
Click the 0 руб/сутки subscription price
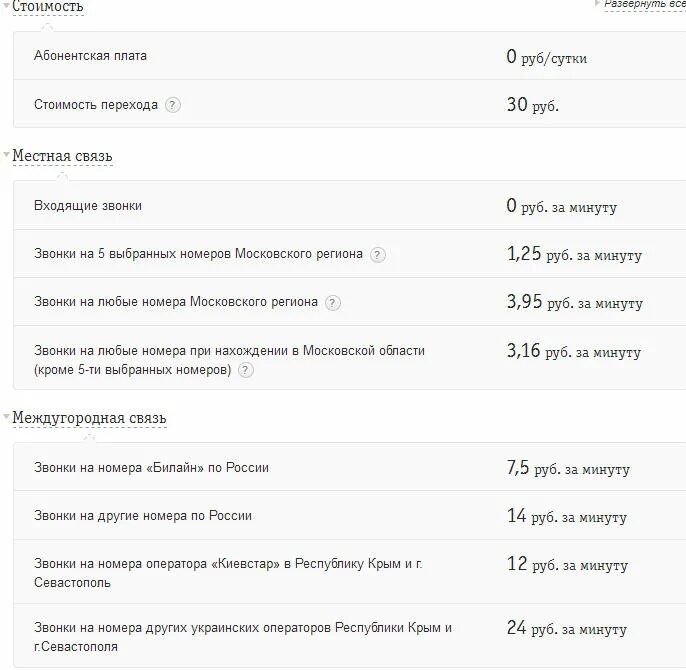click(546, 57)
